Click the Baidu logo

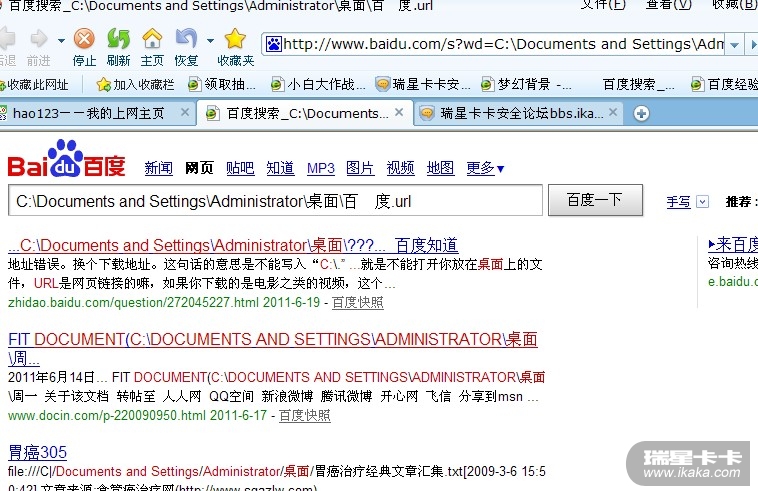click(67, 159)
